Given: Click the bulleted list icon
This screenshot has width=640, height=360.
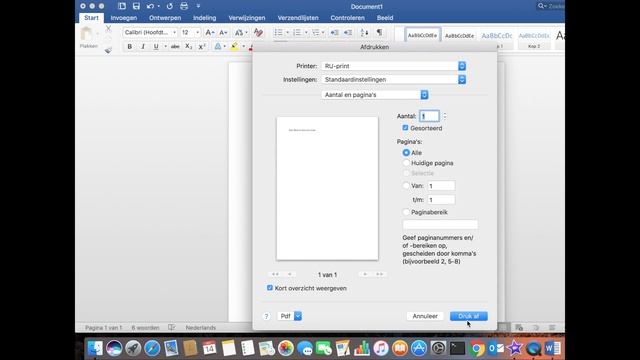Looking at the screenshot, I should point(278,32).
